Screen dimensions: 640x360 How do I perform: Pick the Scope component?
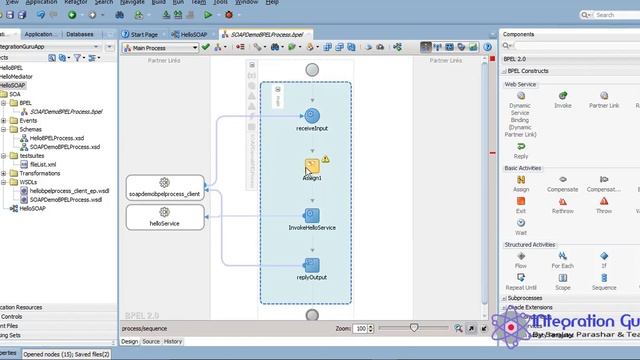(562, 282)
